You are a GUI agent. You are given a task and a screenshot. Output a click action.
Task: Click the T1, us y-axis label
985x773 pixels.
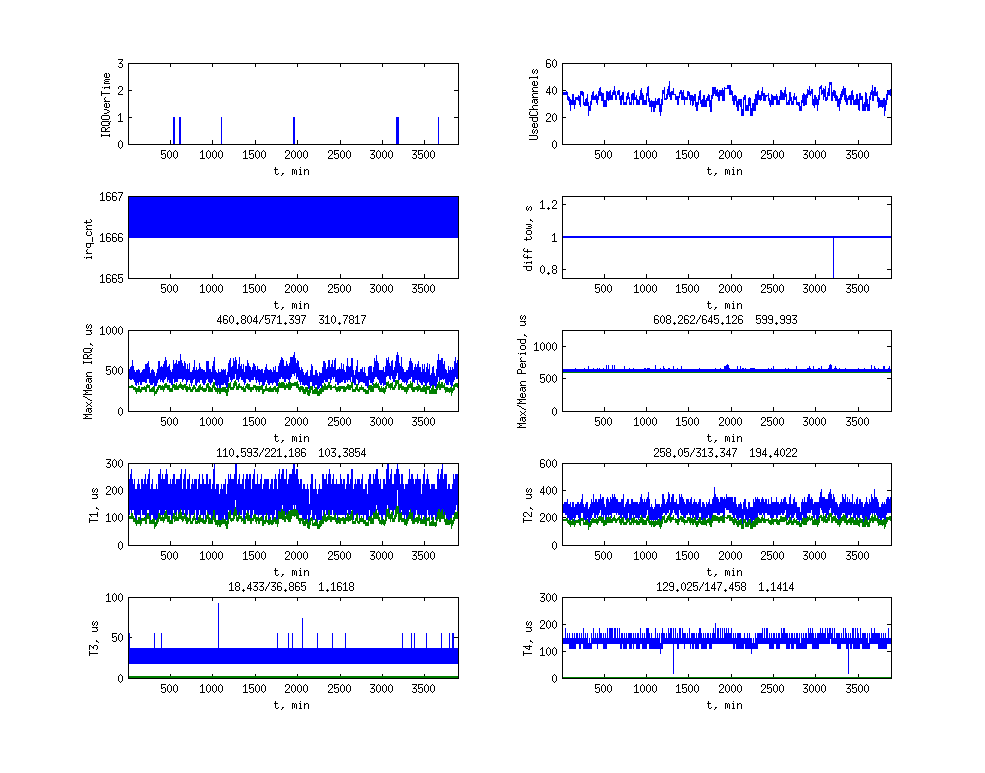pos(93,504)
